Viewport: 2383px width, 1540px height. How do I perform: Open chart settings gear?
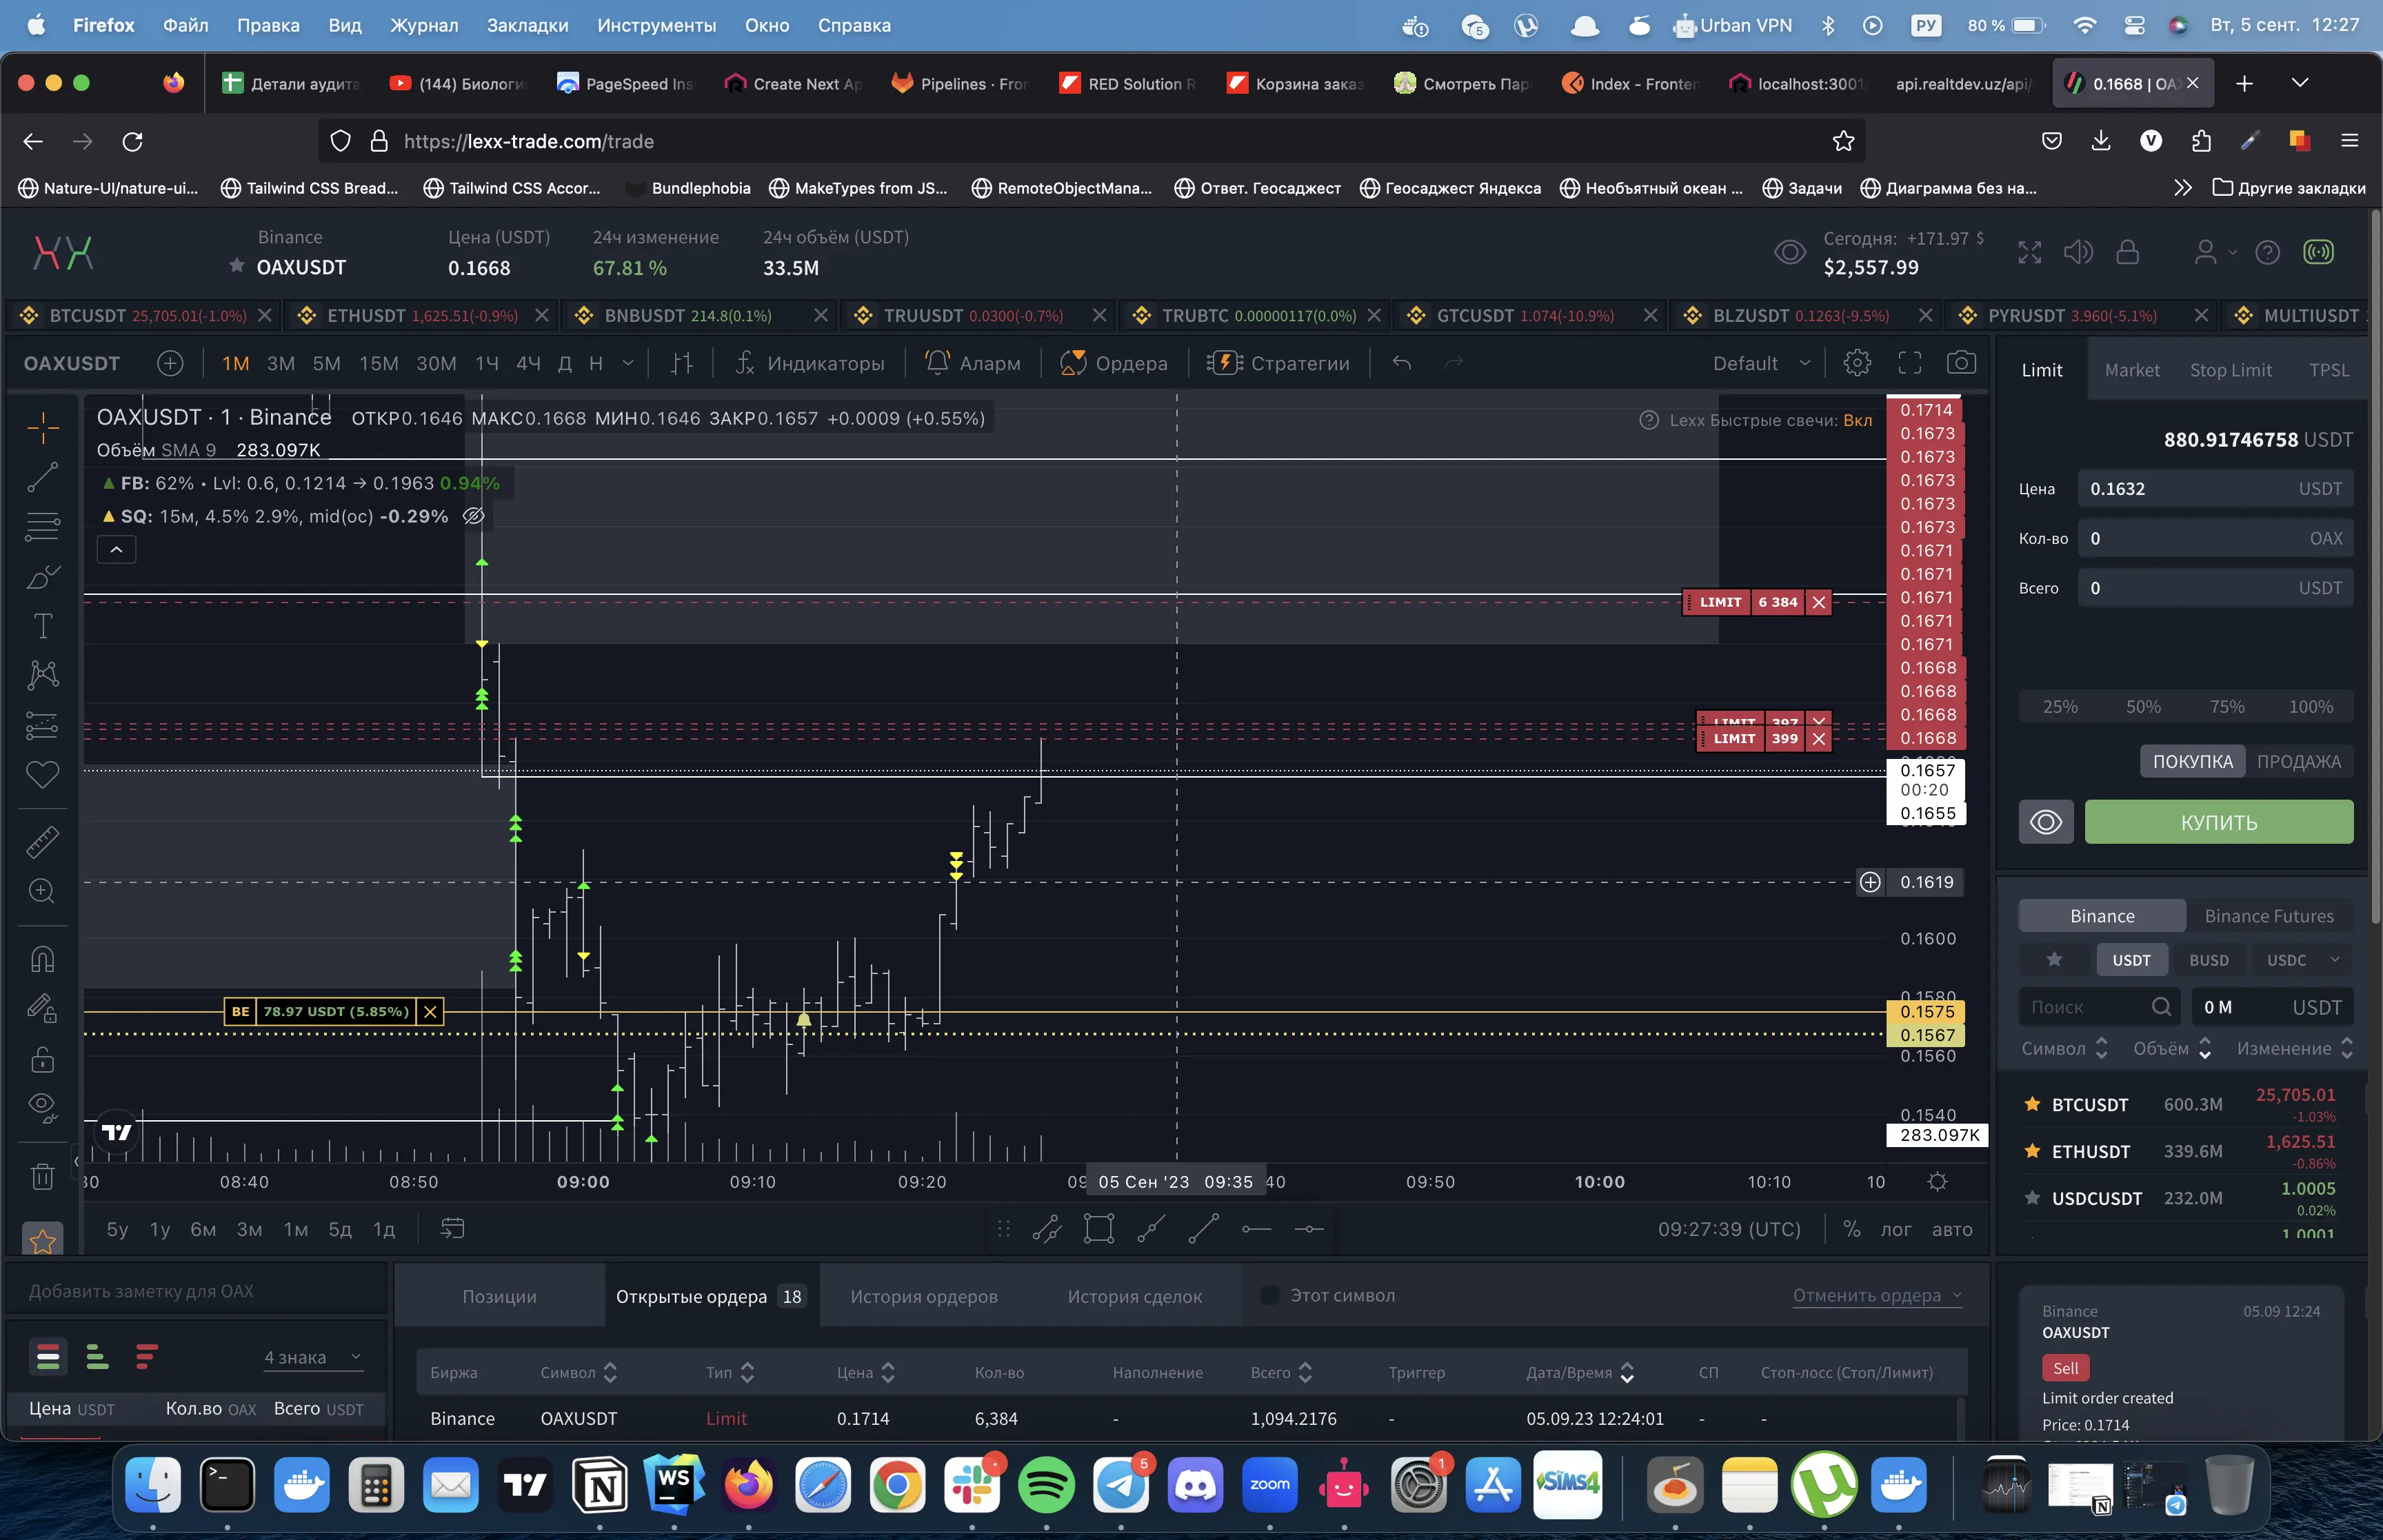click(x=1857, y=363)
